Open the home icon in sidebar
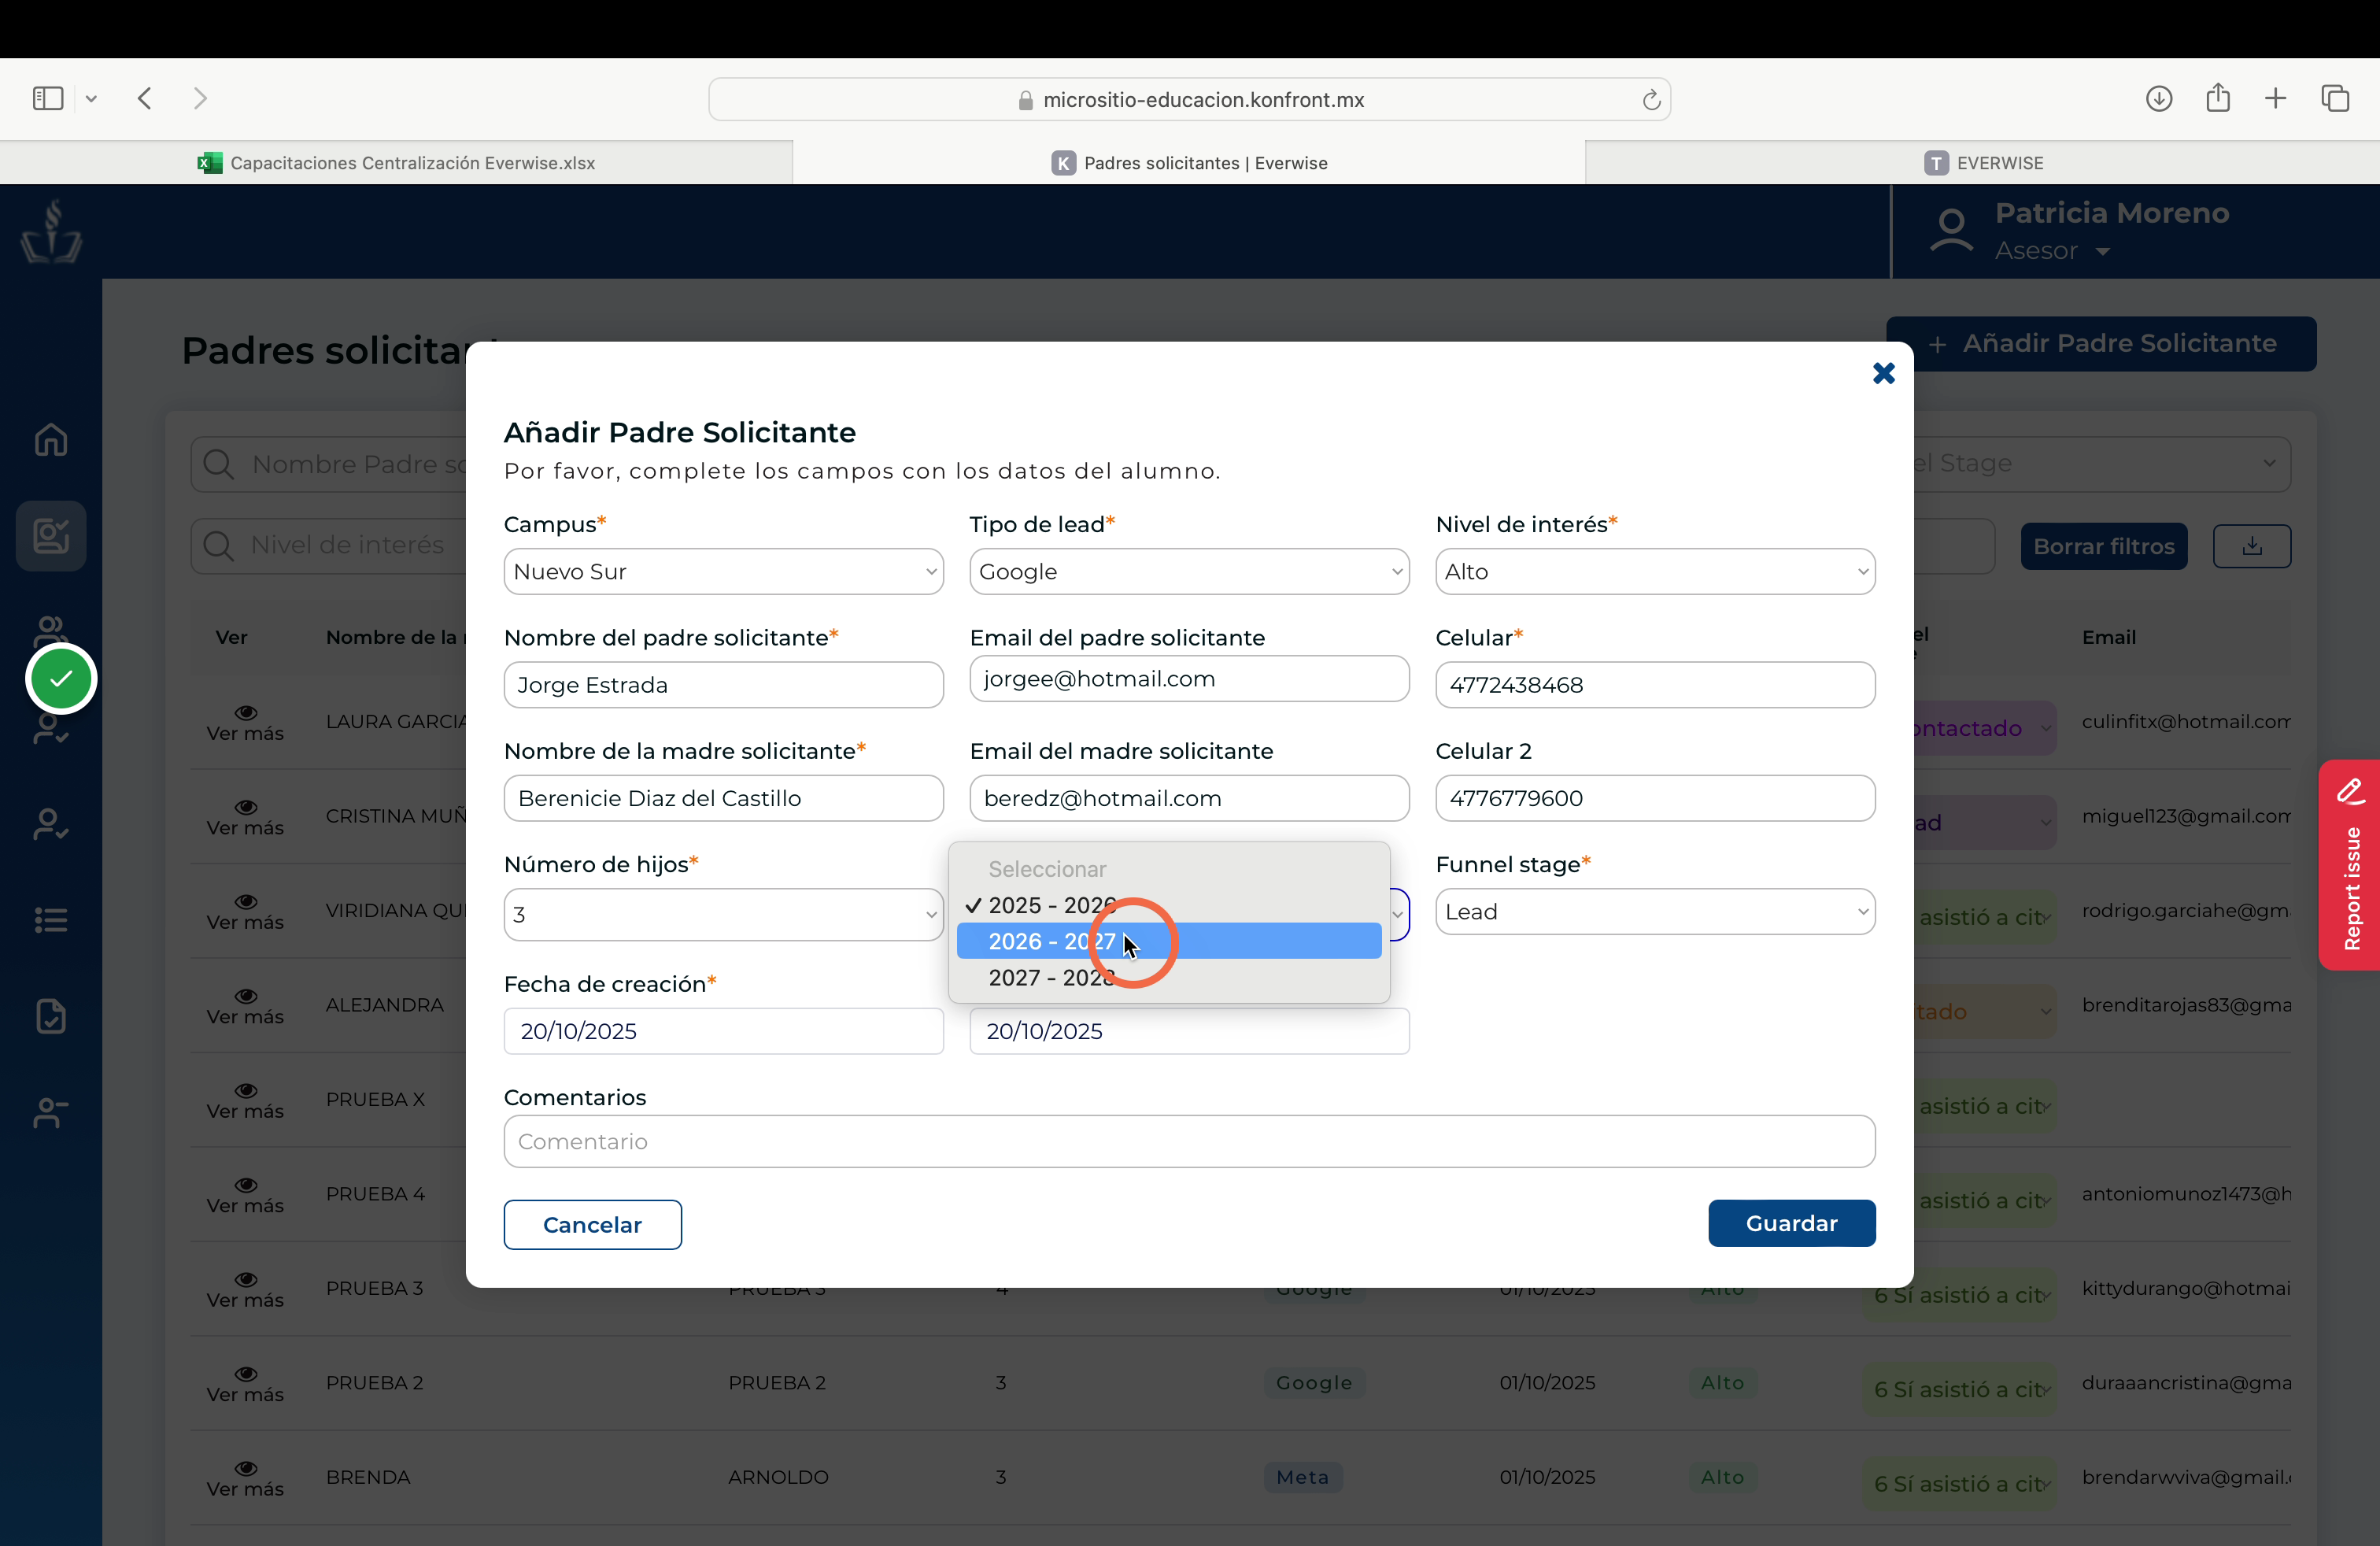This screenshot has width=2380, height=1546. [x=51, y=440]
